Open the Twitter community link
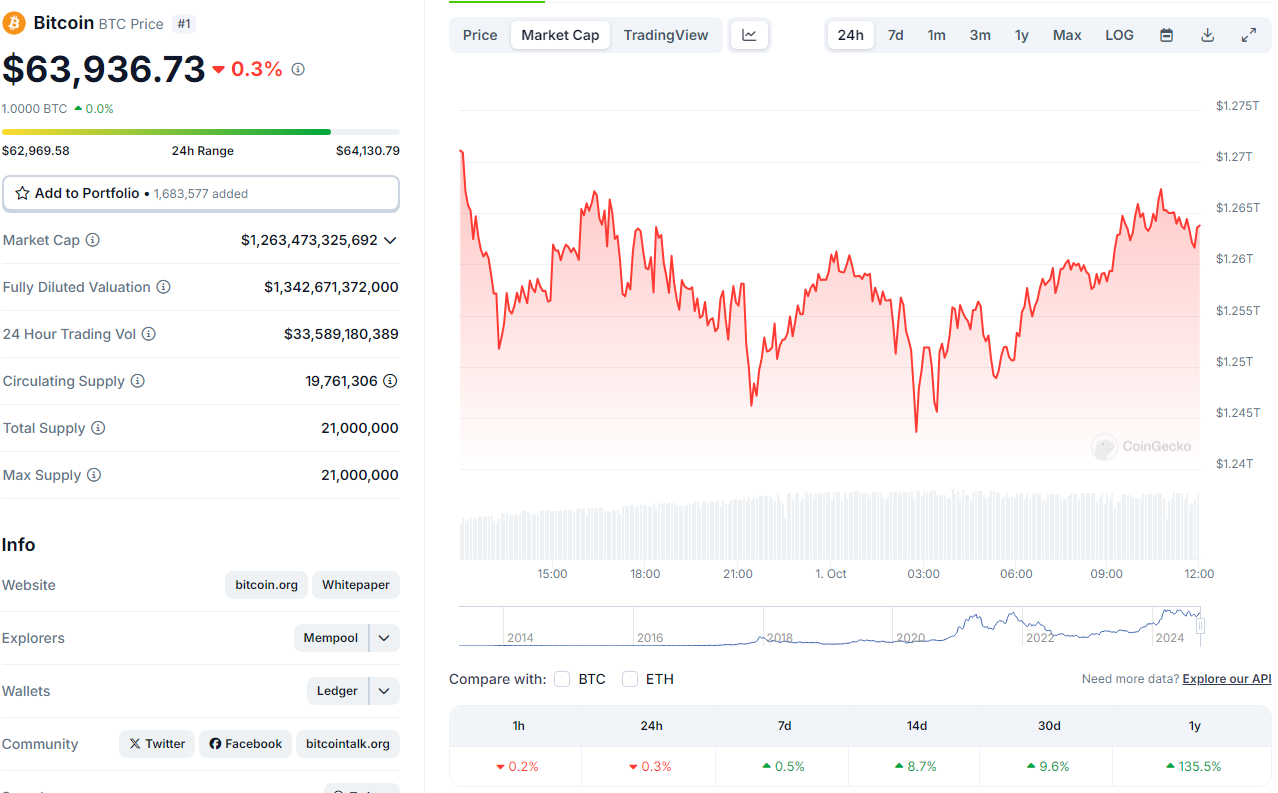 point(157,744)
